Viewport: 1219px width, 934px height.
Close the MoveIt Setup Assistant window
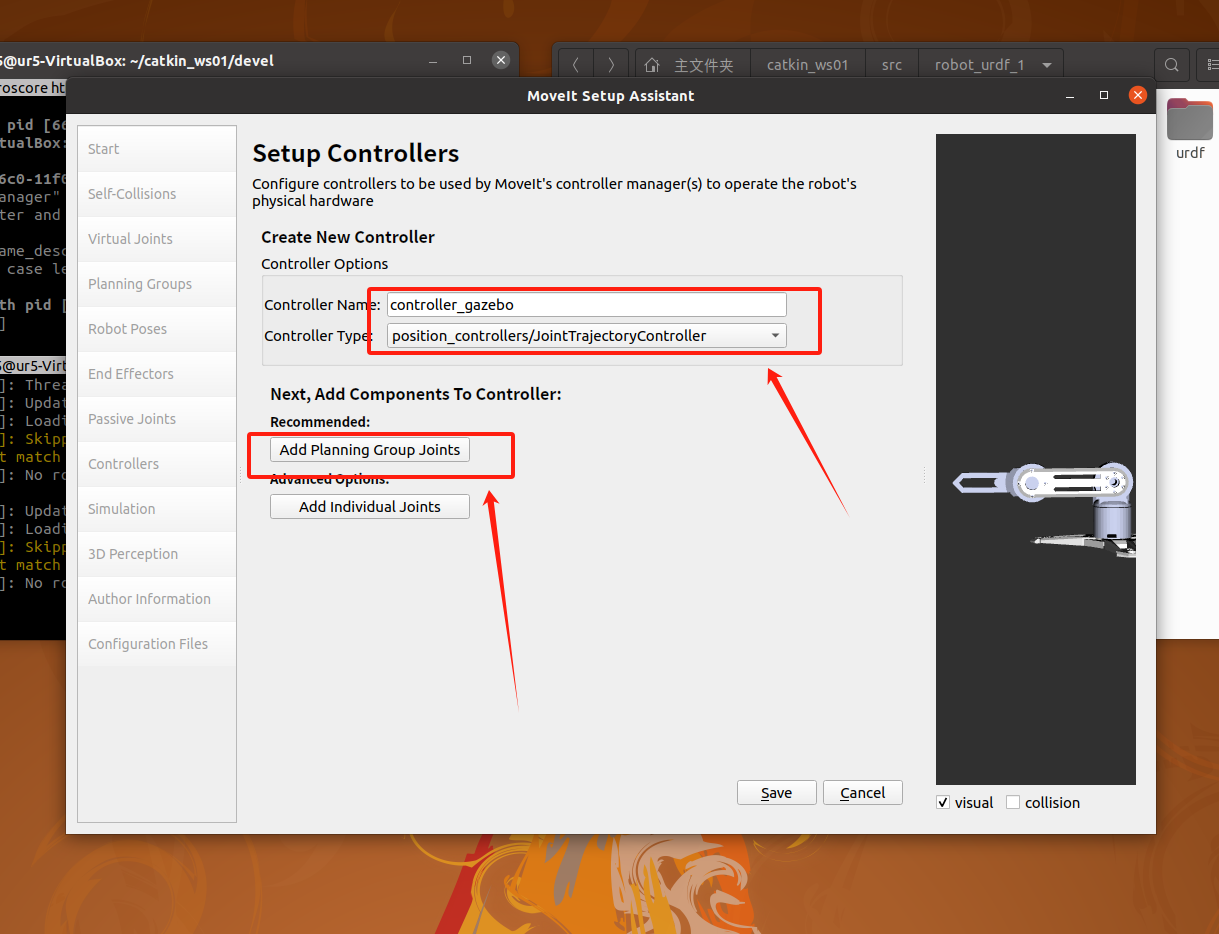point(1137,95)
